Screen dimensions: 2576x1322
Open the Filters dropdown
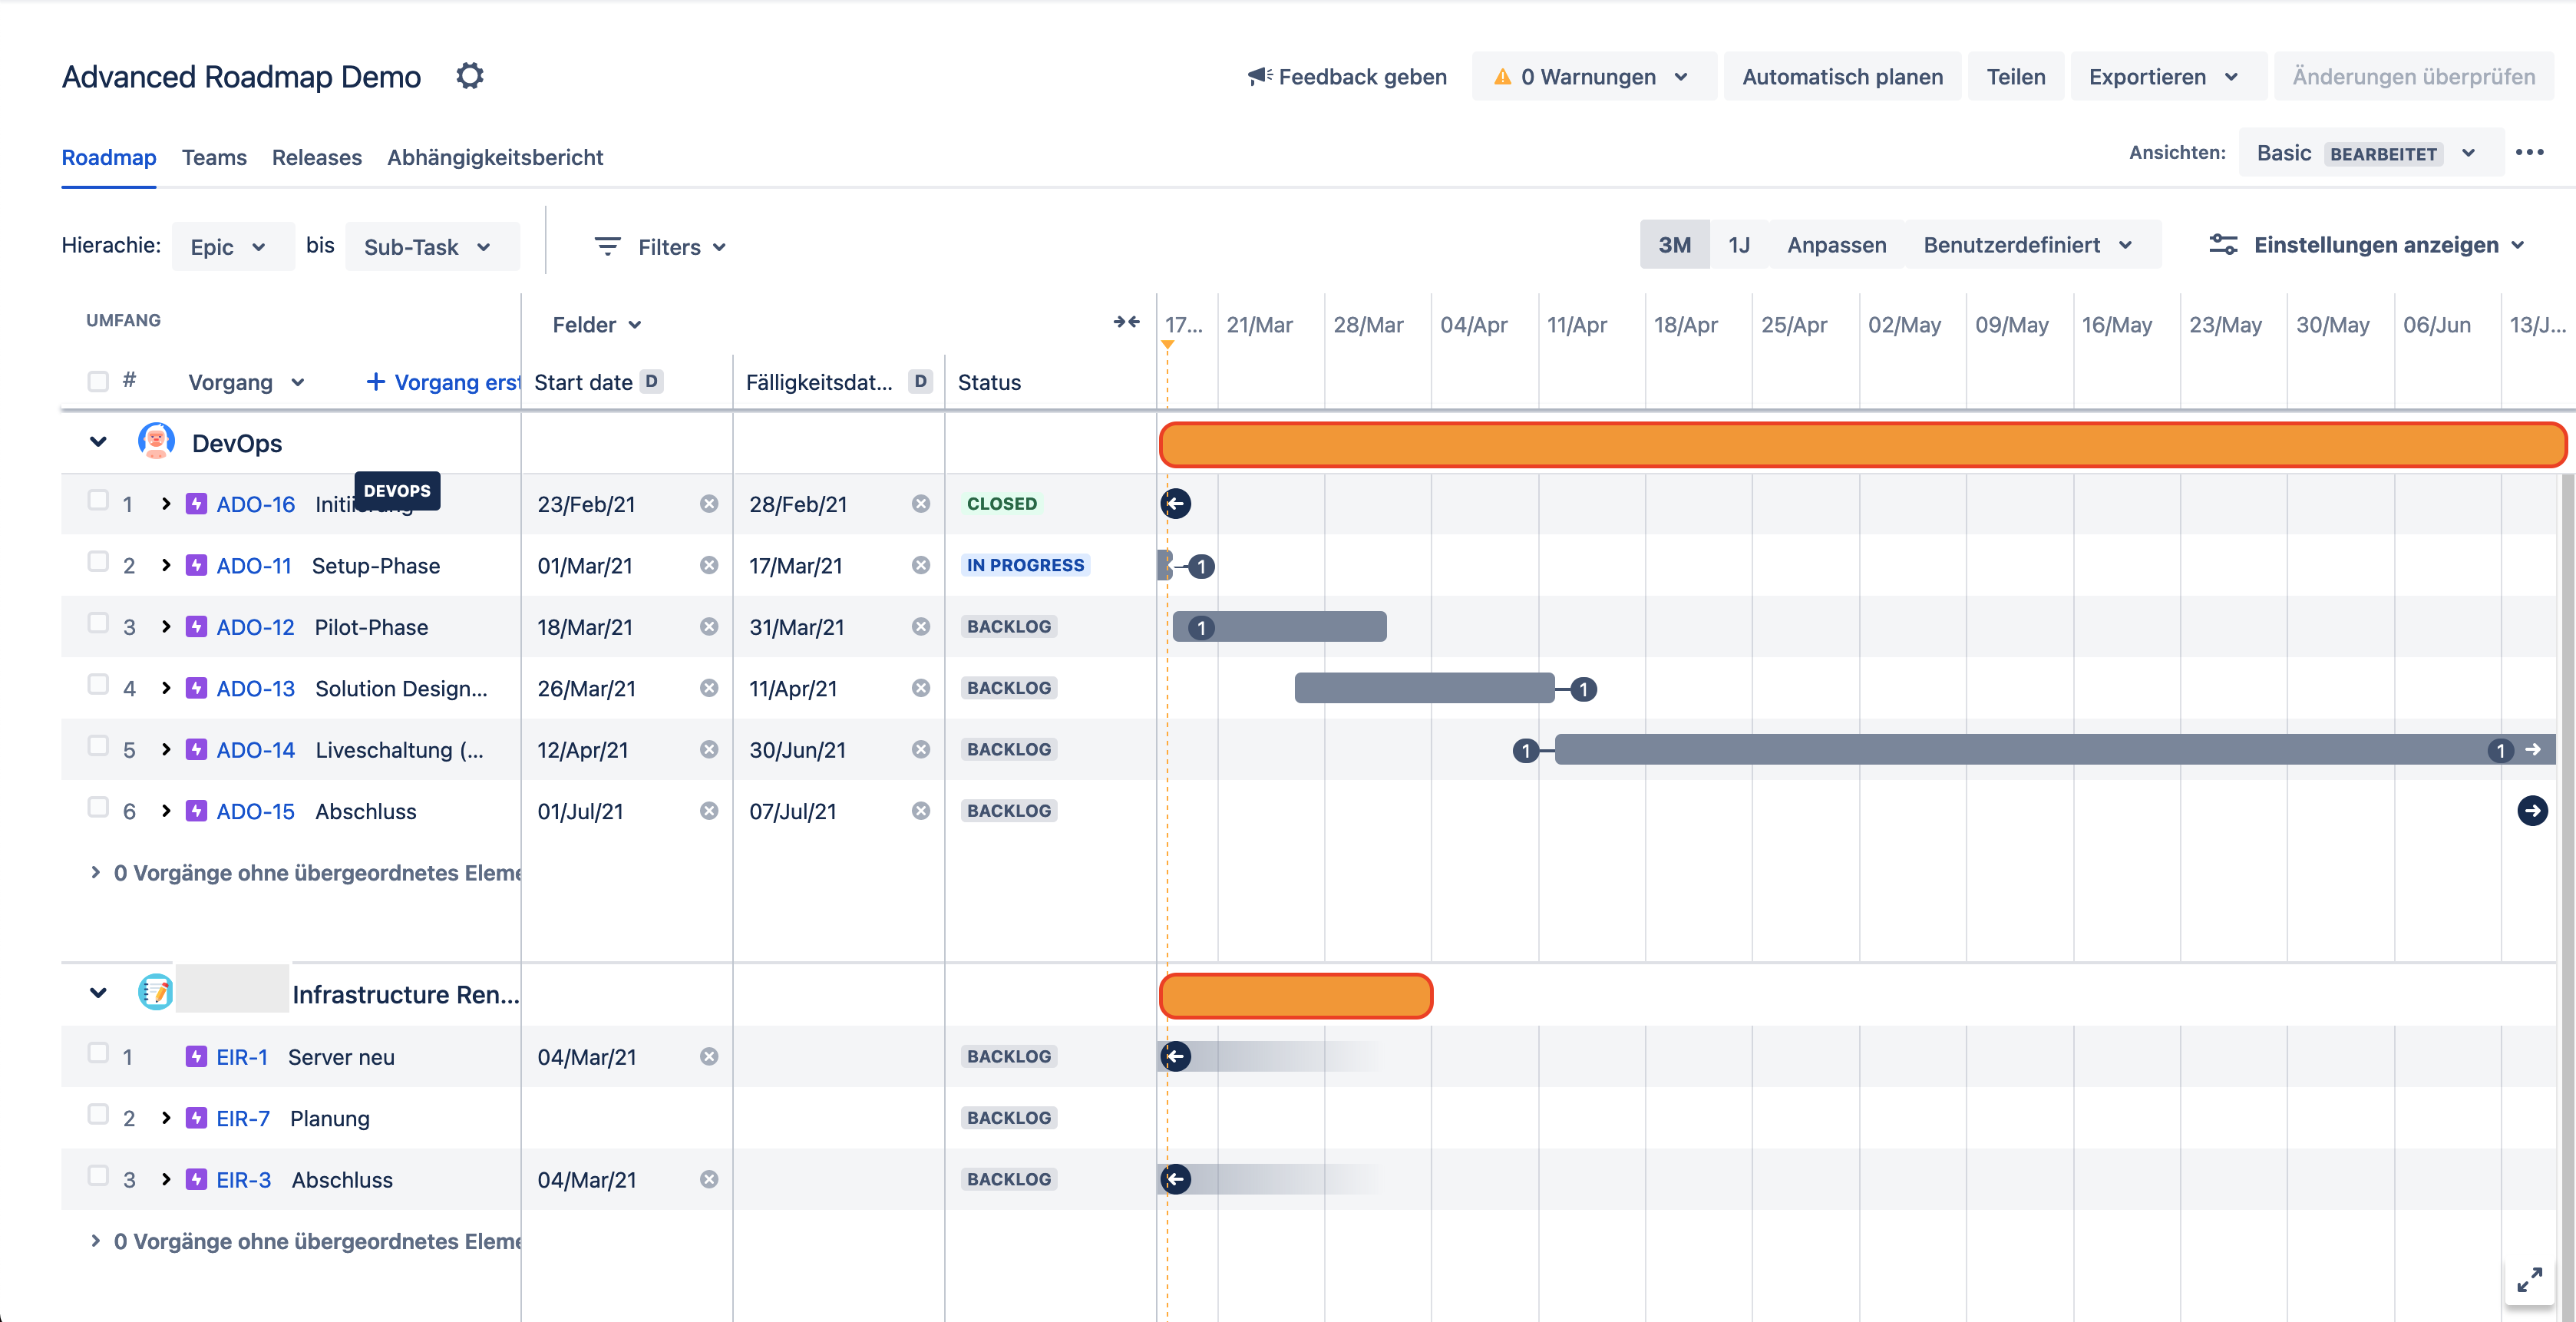(x=661, y=246)
